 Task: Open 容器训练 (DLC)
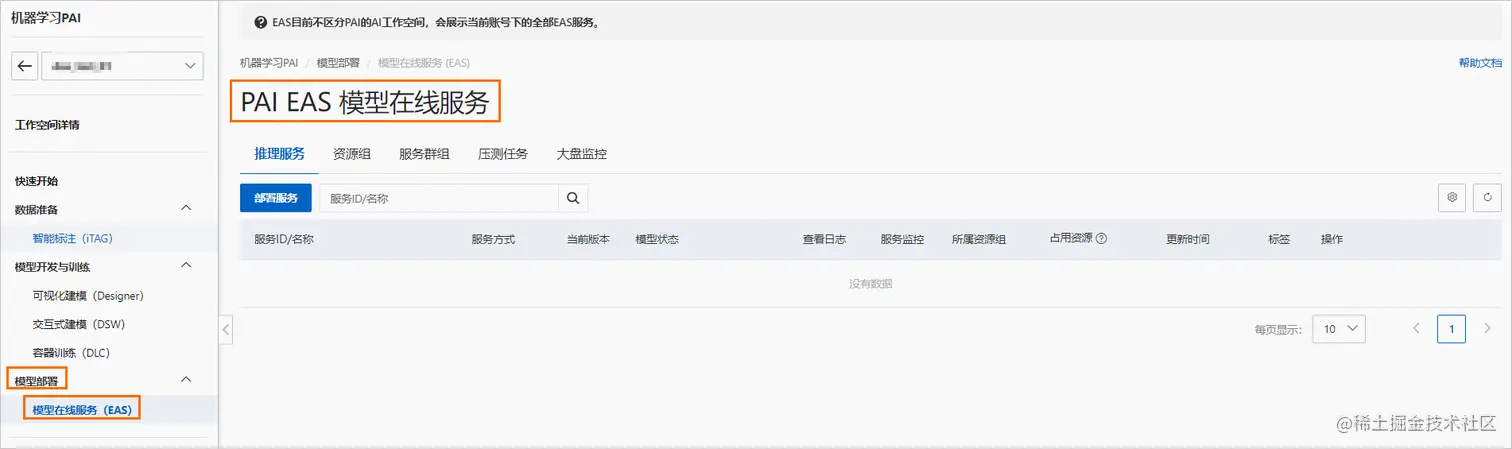tap(71, 353)
